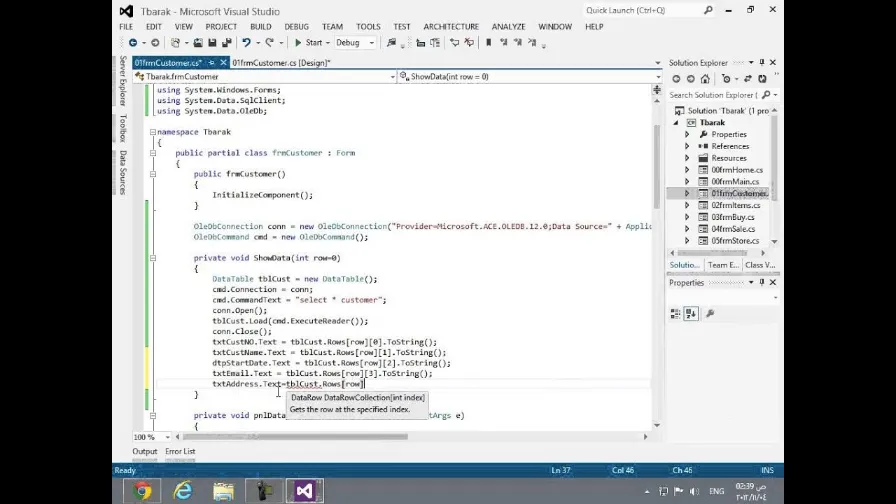The height and width of the screenshot is (504, 896).
Task: Expand the References node
Action: coord(687,146)
